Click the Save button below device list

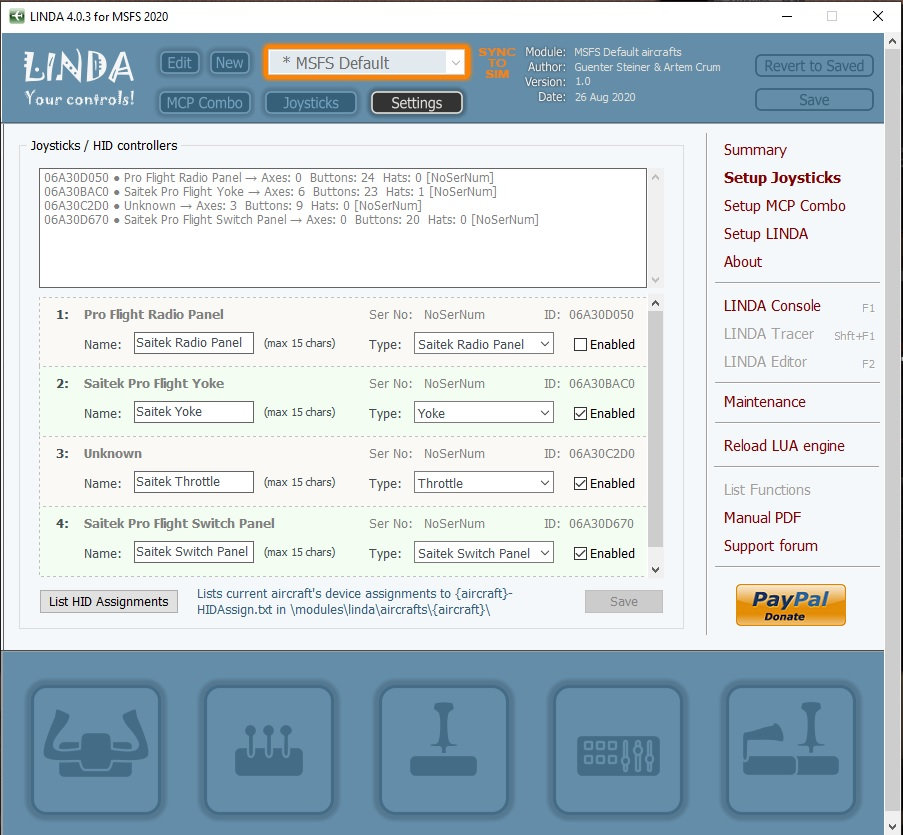pos(624,601)
